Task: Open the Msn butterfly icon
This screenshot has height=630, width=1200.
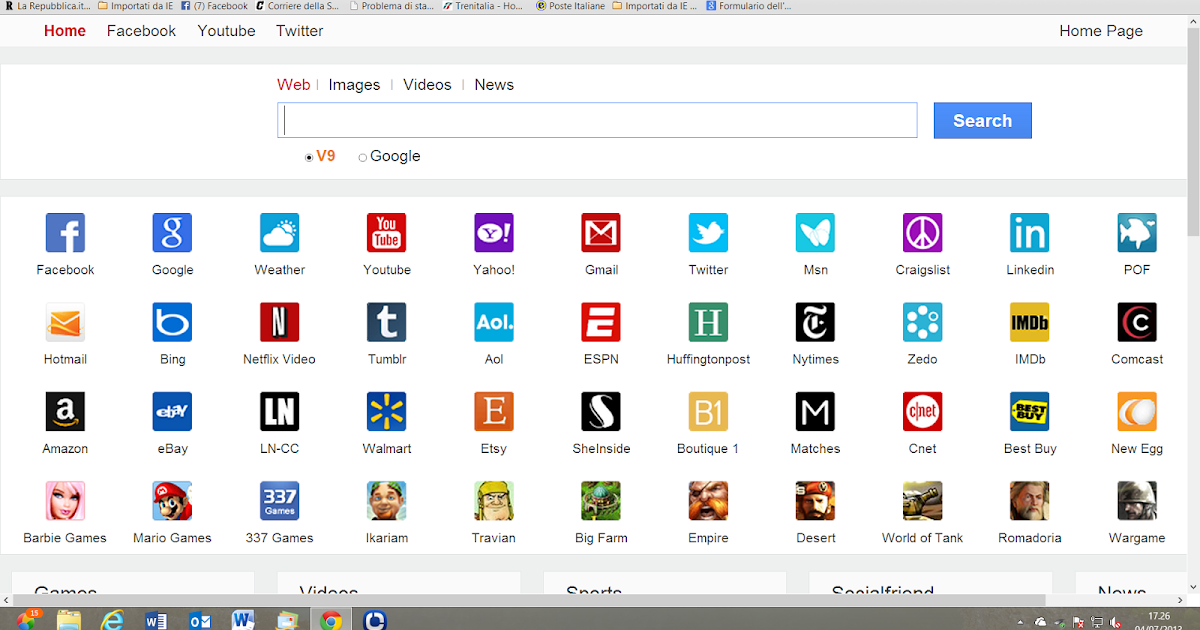Action: [815, 233]
